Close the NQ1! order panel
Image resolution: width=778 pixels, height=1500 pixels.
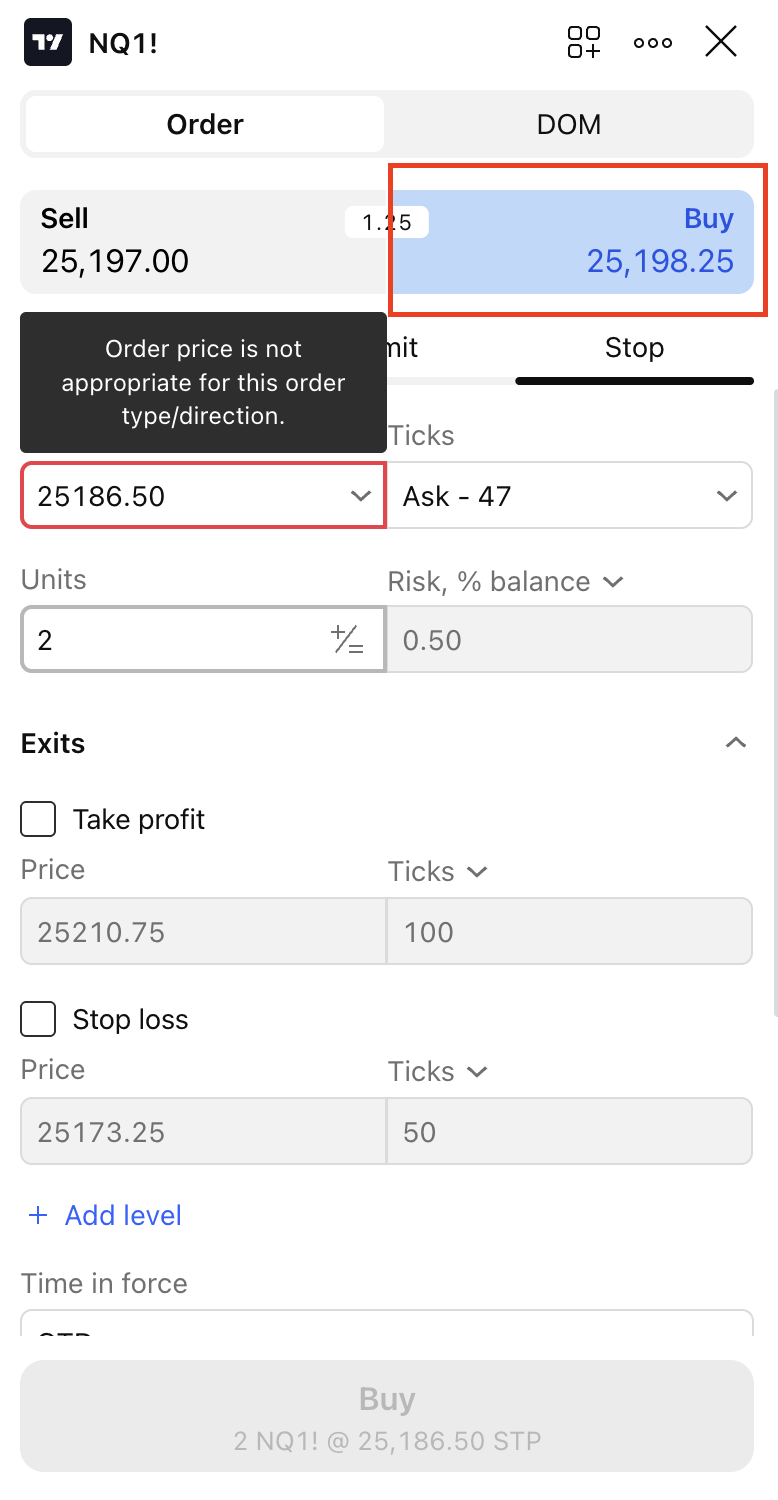(x=721, y=42)
